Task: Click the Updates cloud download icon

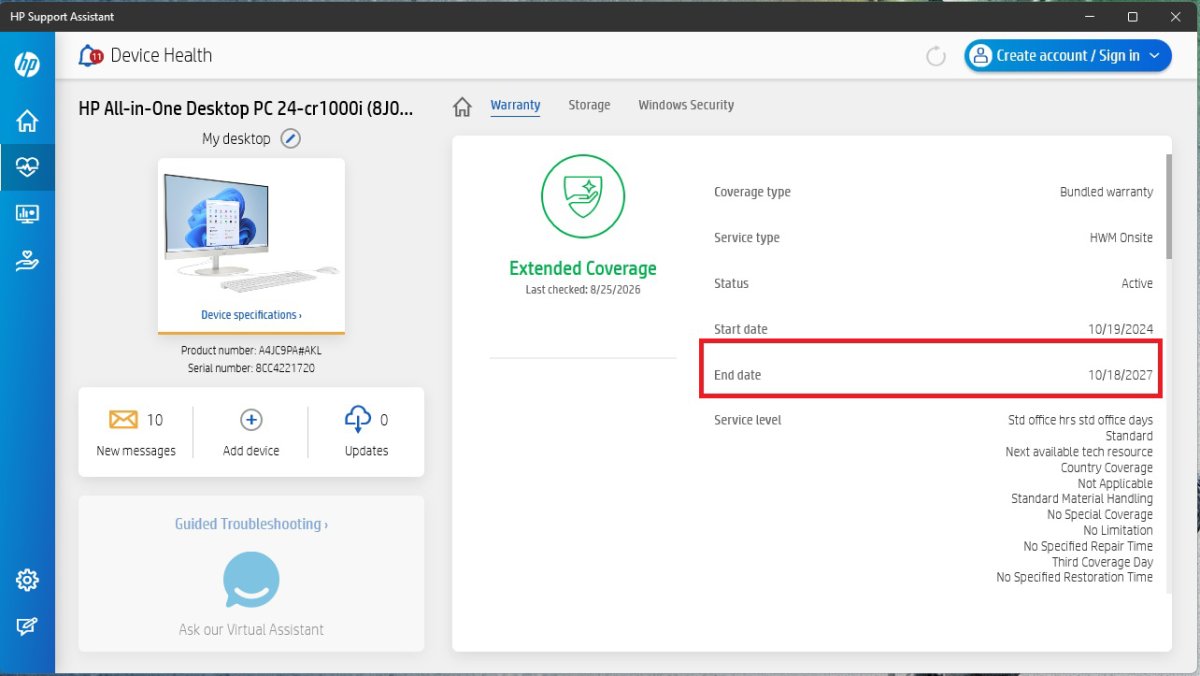Action: click(x=357, y=419)
